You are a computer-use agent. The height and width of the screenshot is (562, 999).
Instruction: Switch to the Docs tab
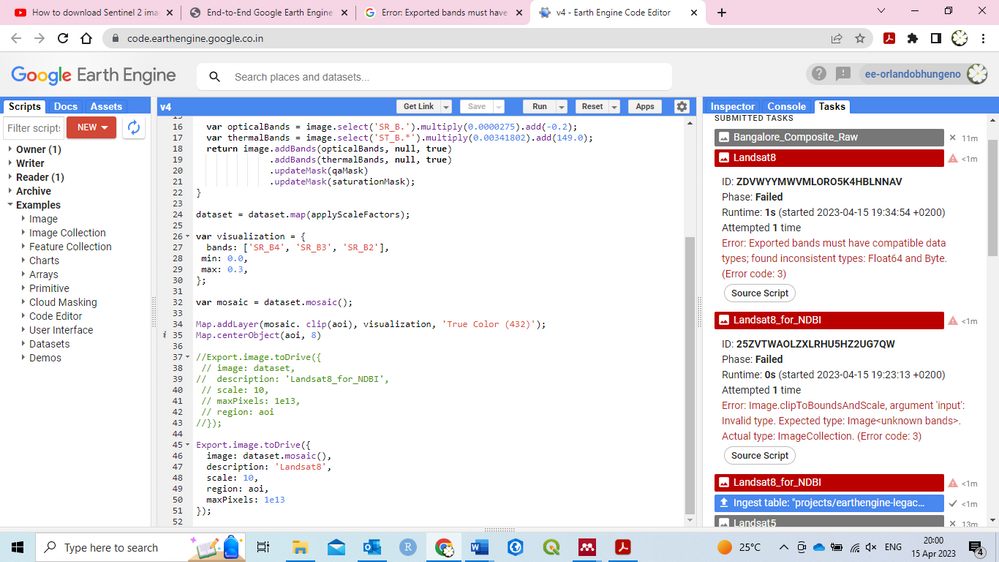tap(66, 106)
